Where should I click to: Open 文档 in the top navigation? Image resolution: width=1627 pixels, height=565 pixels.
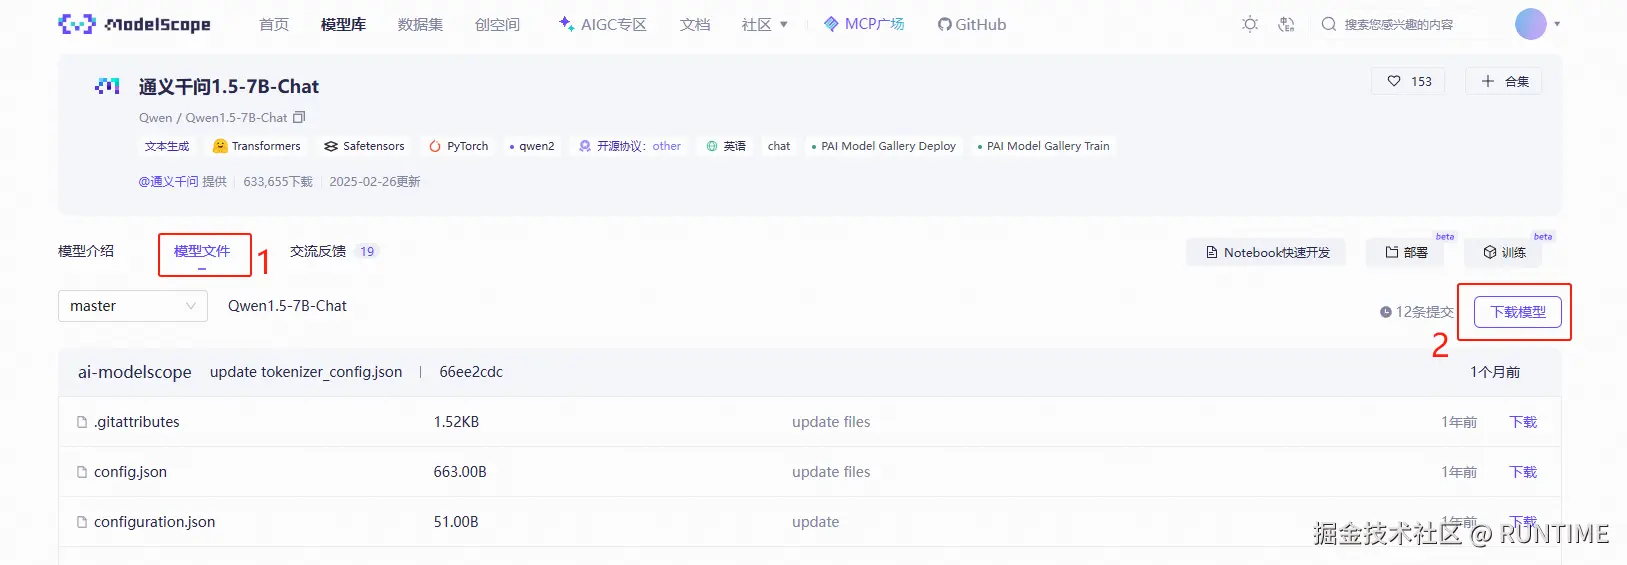point(695,24)
